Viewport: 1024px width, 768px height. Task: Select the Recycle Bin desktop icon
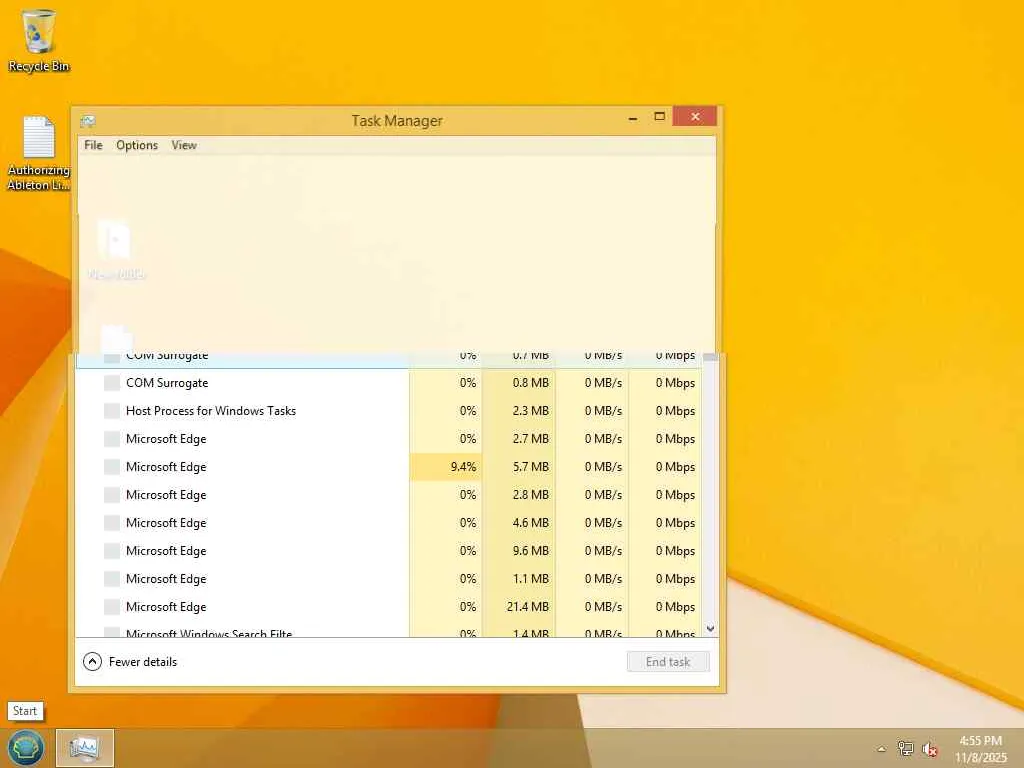point(39,40)
